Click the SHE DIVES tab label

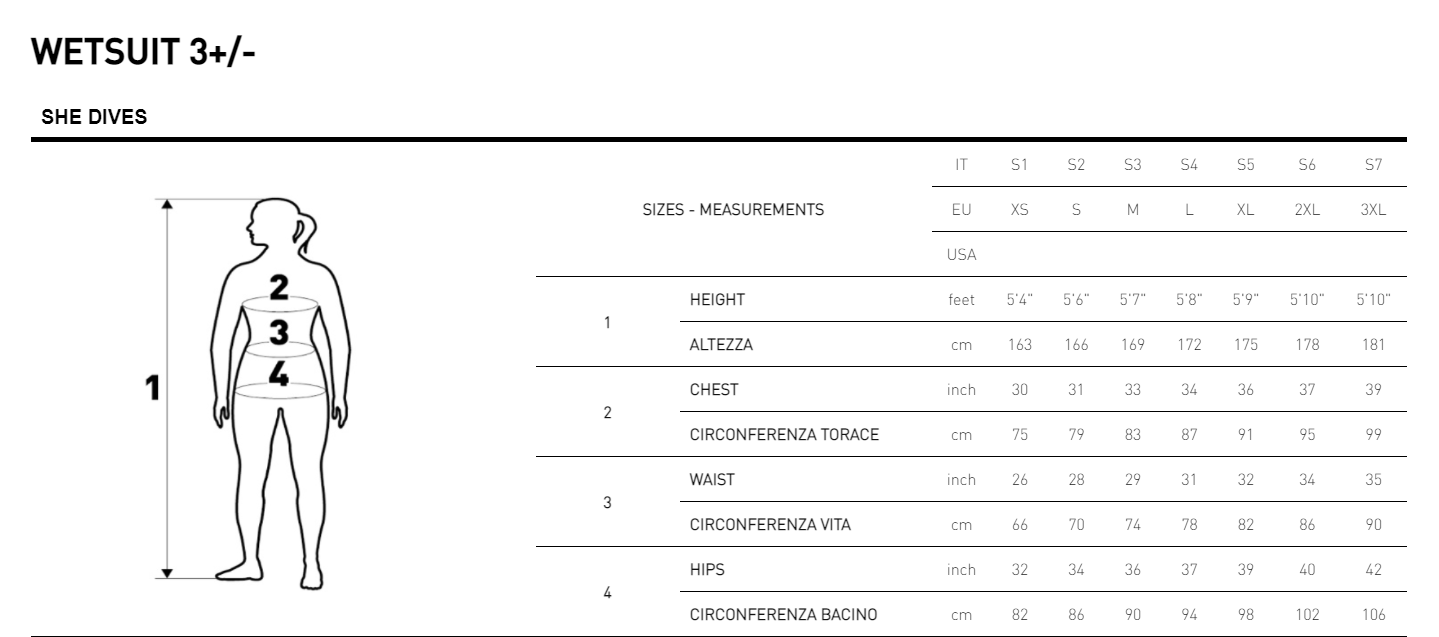94,117
